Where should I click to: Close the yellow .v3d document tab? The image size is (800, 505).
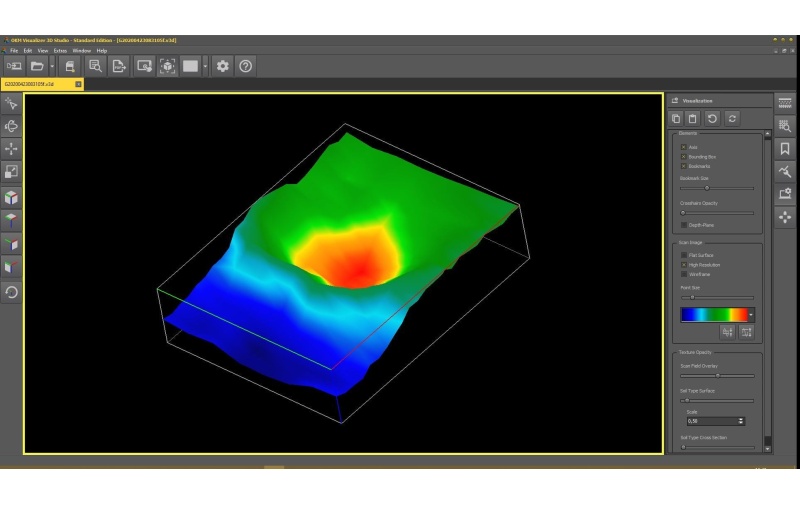tap(78, 84)
